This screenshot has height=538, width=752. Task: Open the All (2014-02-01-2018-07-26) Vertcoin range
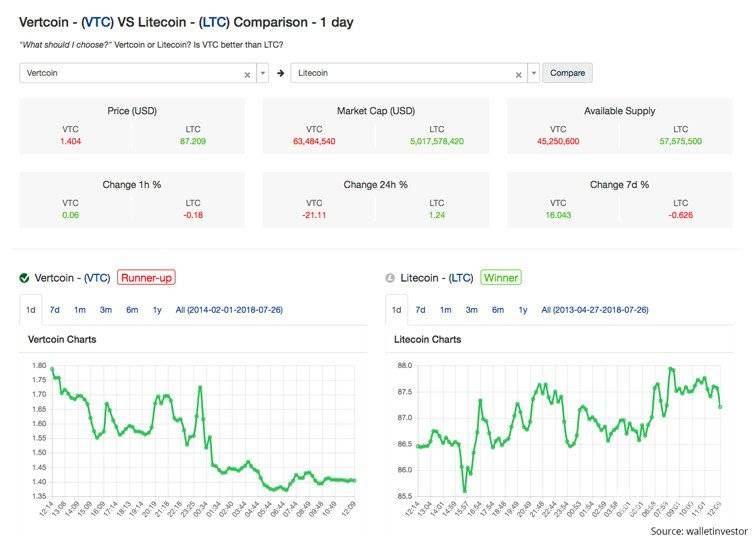pos(229,310)
